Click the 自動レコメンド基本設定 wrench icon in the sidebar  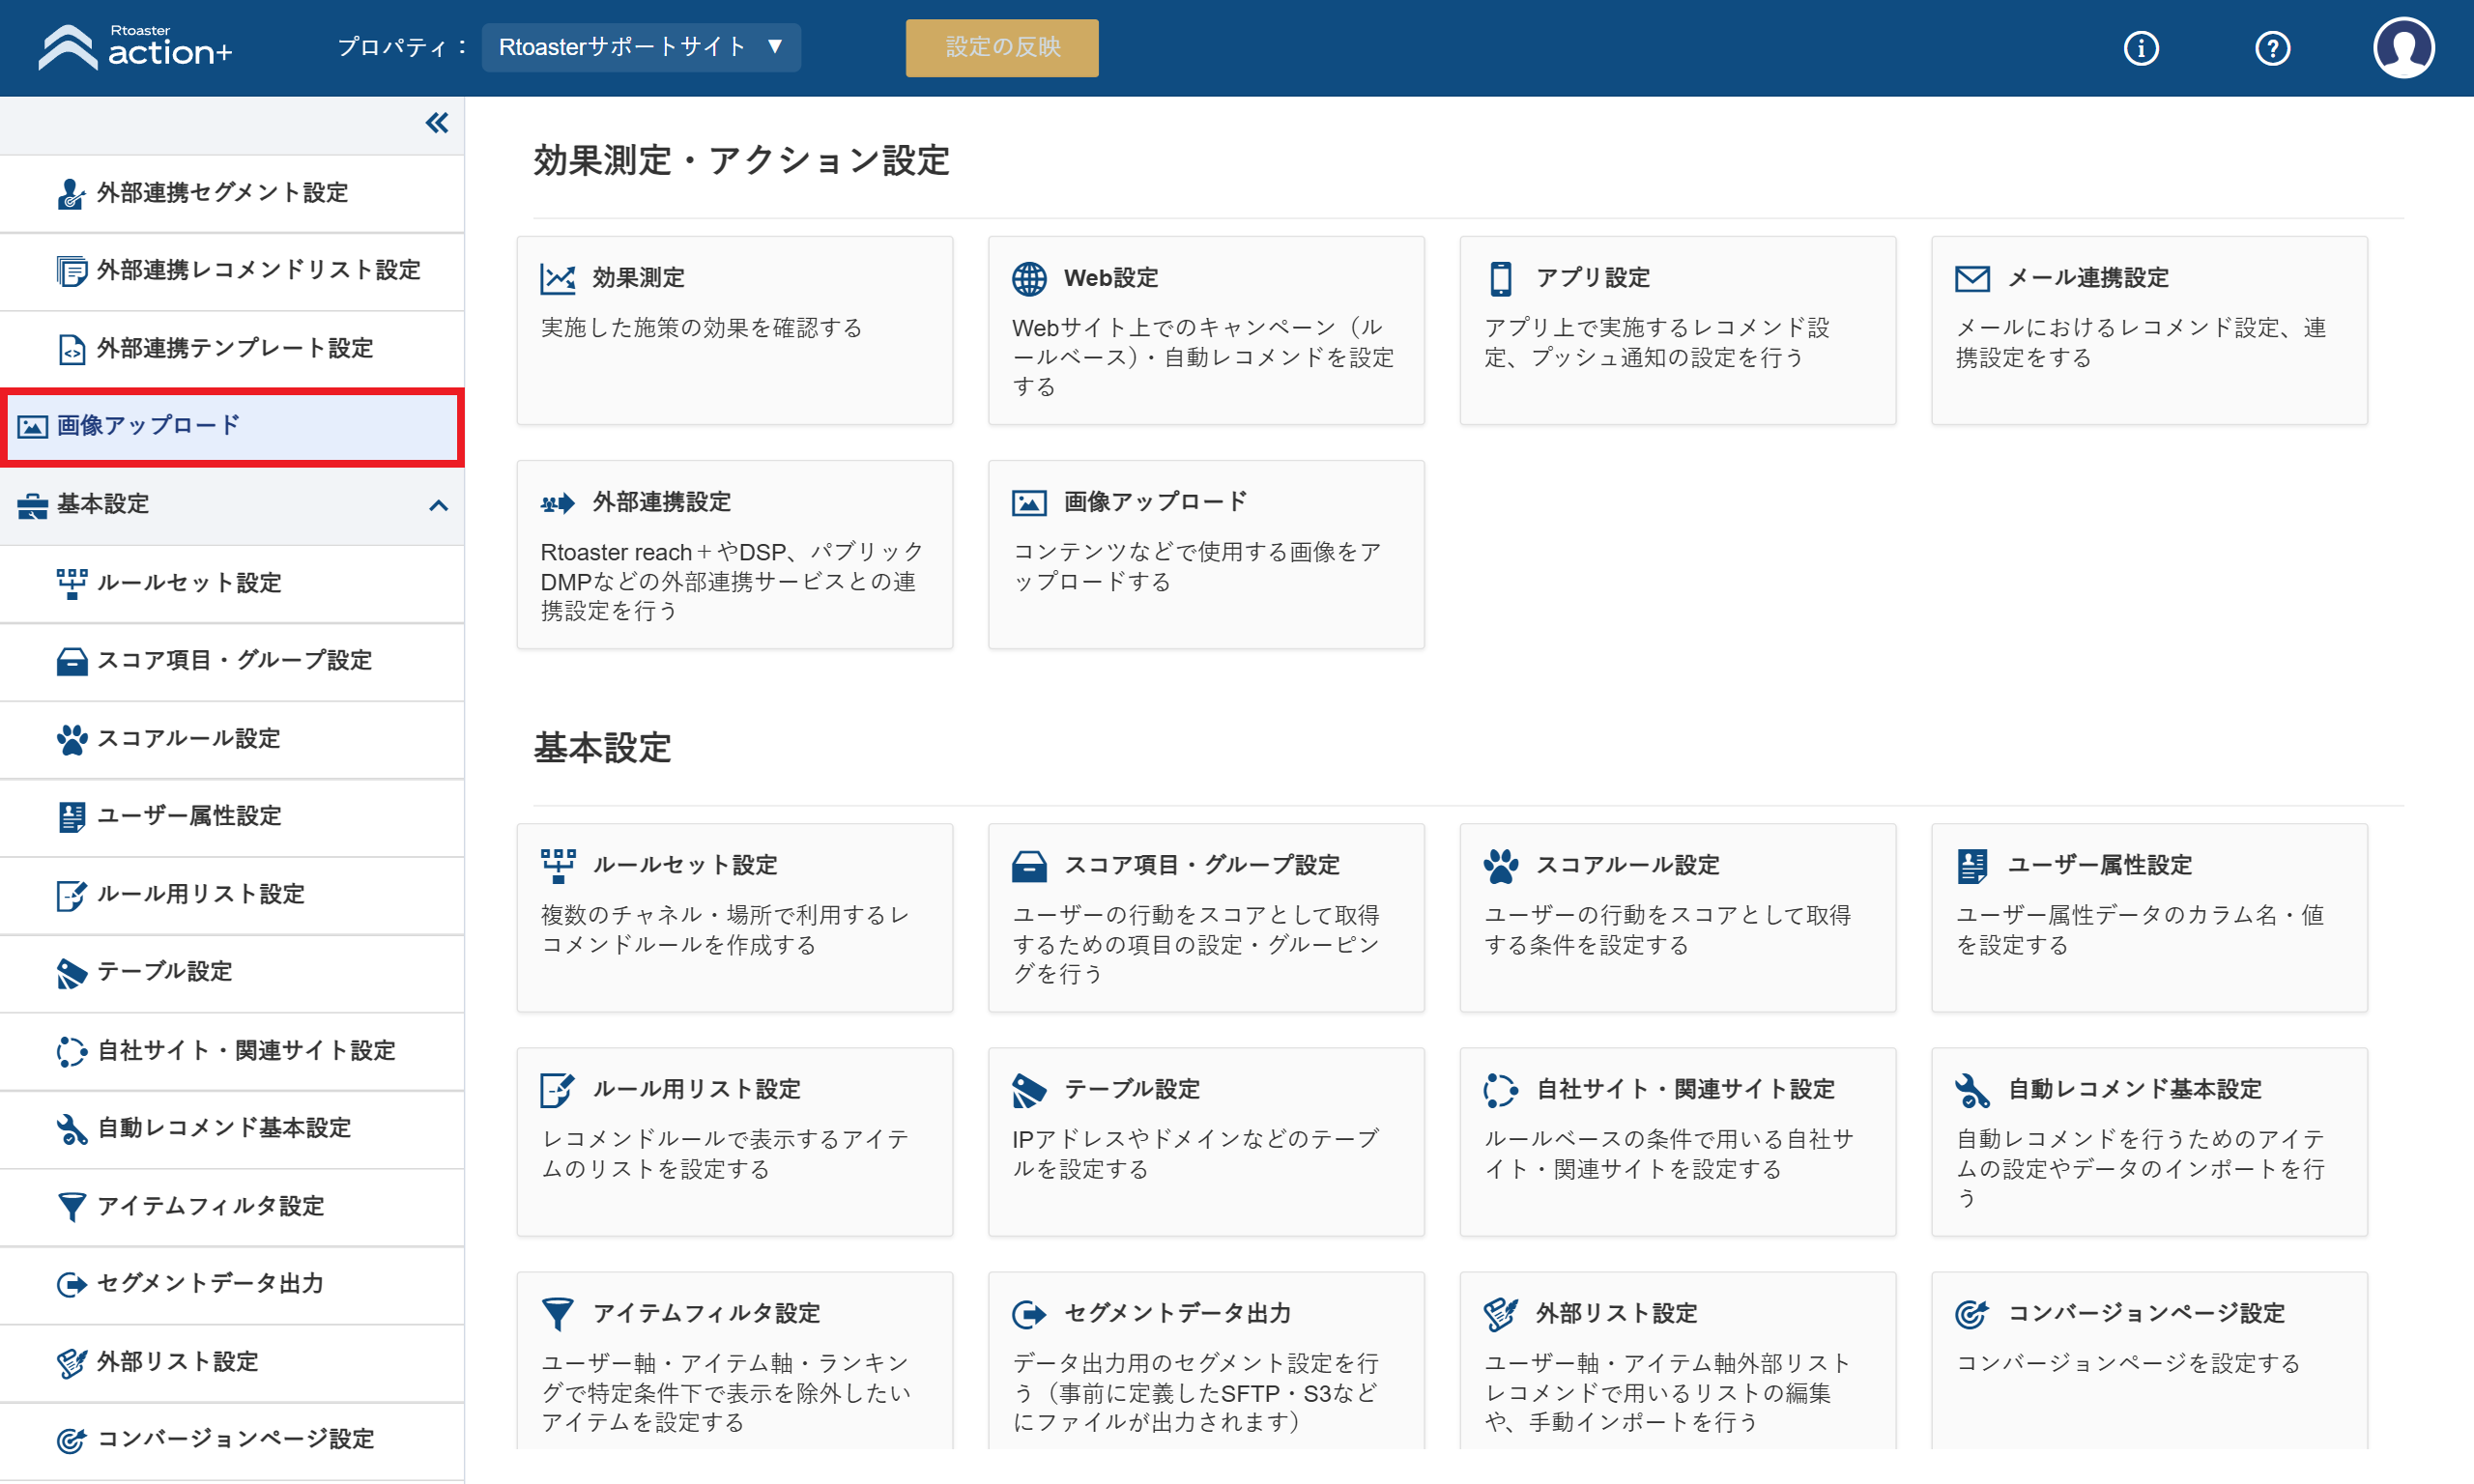[72, 1129]
